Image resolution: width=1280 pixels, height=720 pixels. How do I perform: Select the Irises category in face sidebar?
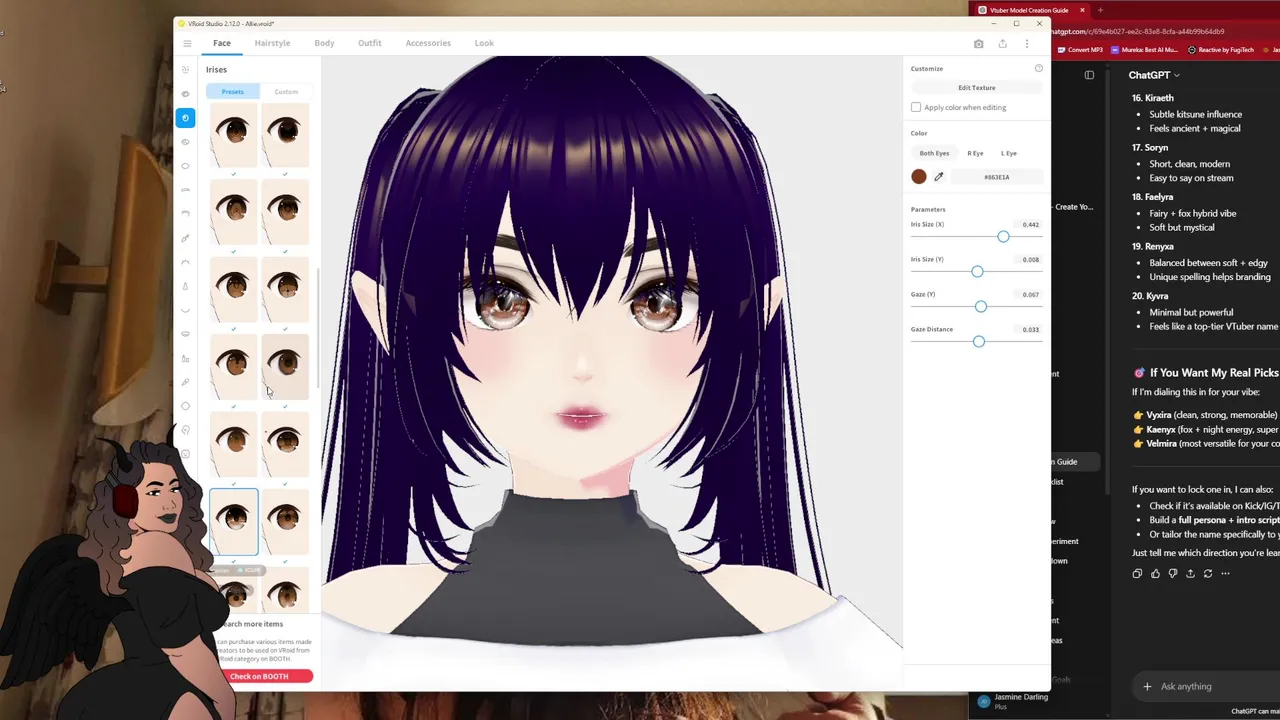tap(185, 118)
